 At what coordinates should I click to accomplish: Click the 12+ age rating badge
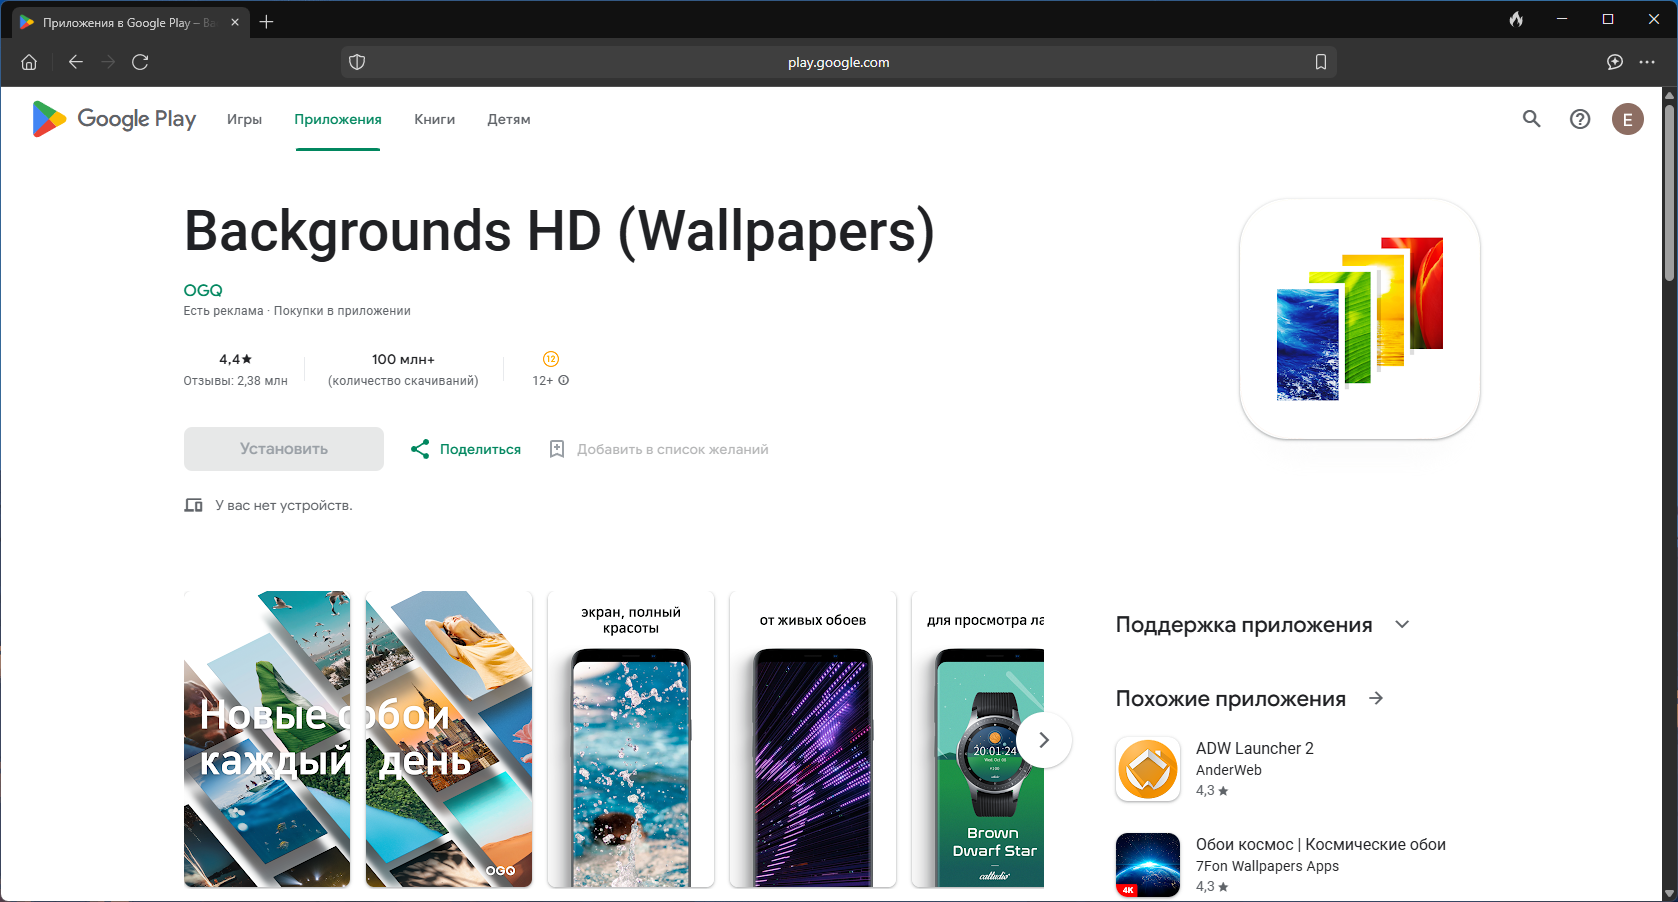(x=551, y=359)
